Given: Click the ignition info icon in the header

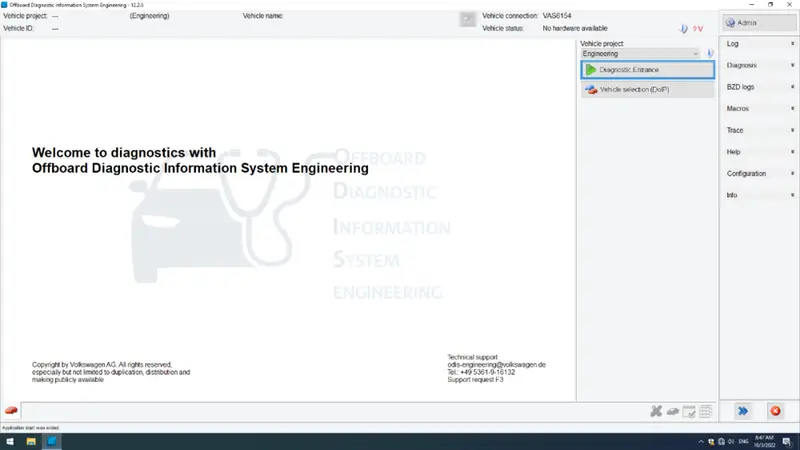Looking at the screenshot, I should [683, 29].
